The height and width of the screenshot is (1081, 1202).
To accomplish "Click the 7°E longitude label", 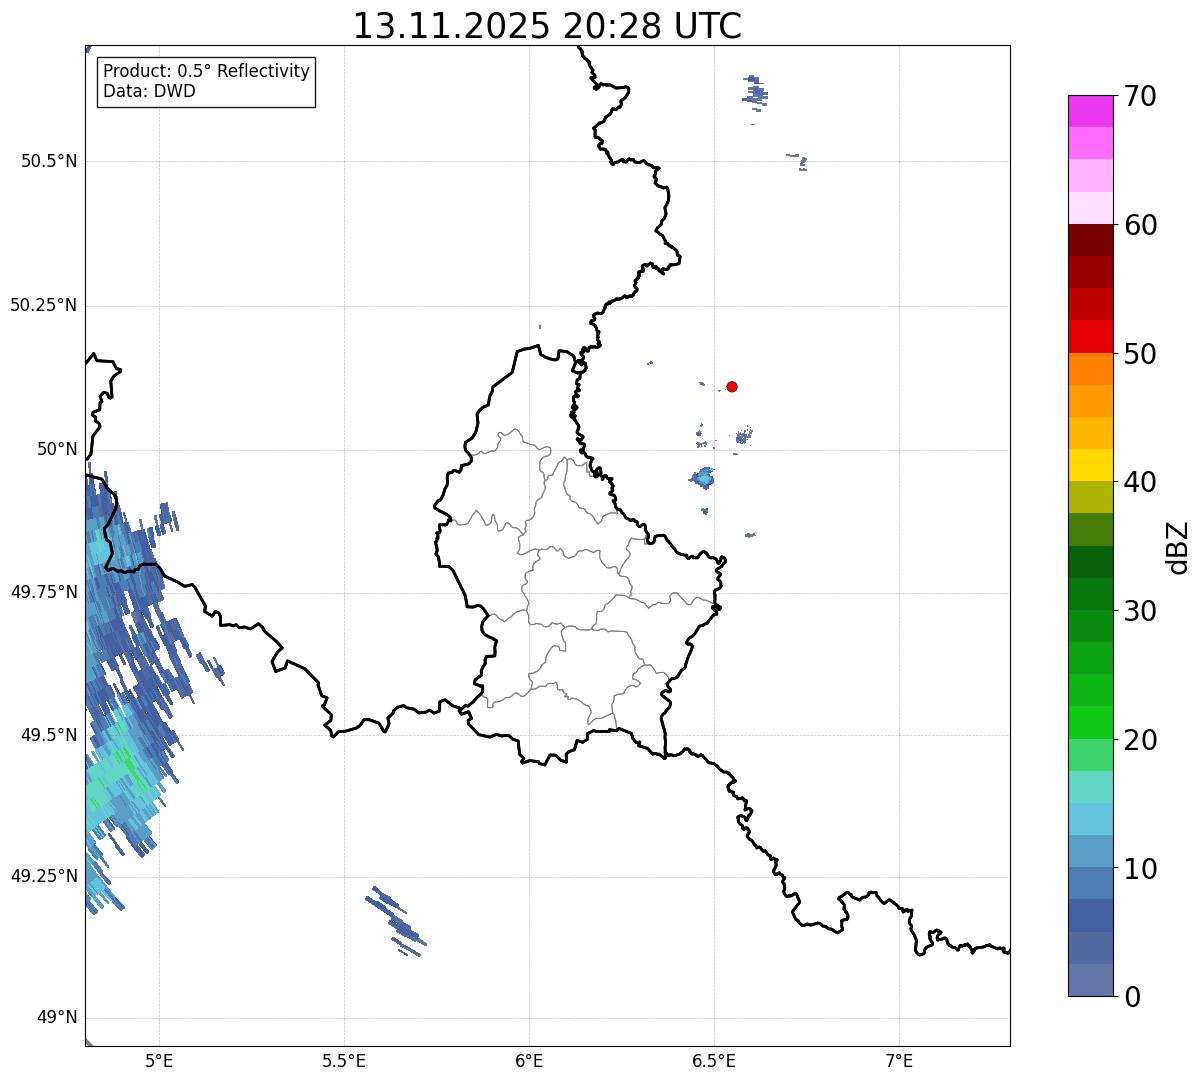I will [899, 1060].
